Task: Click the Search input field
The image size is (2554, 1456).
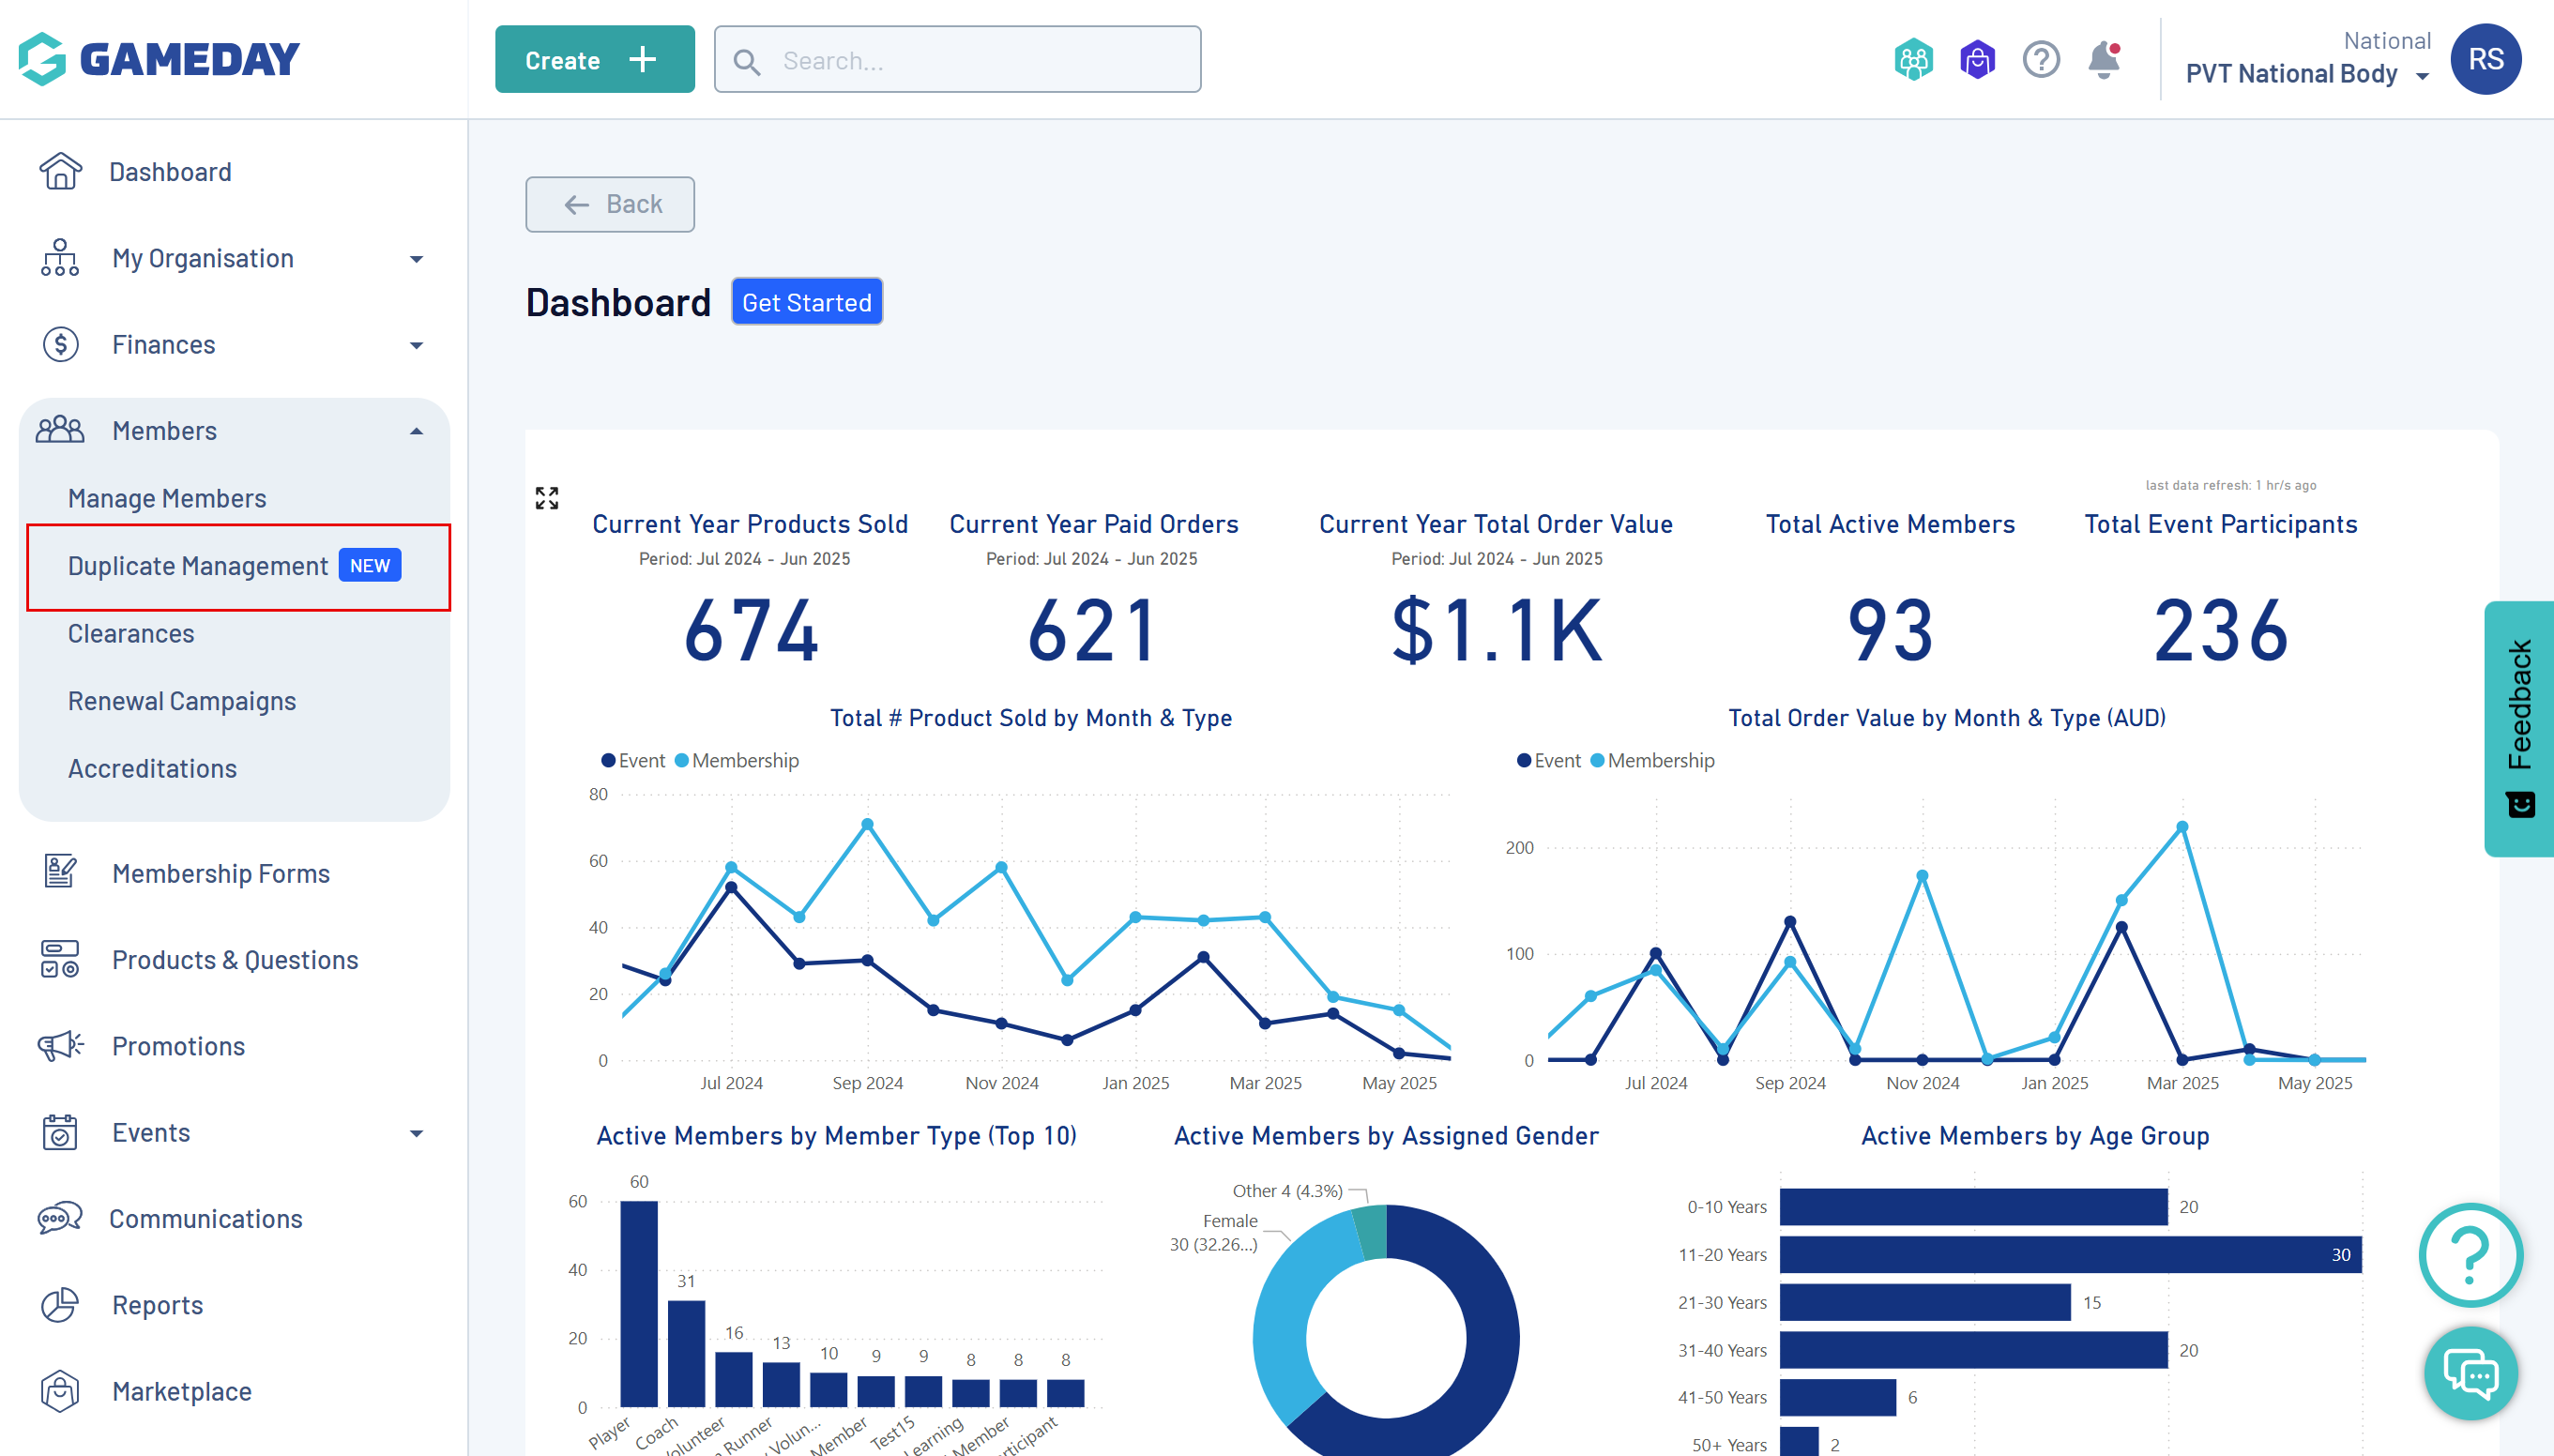Action: 957,61
